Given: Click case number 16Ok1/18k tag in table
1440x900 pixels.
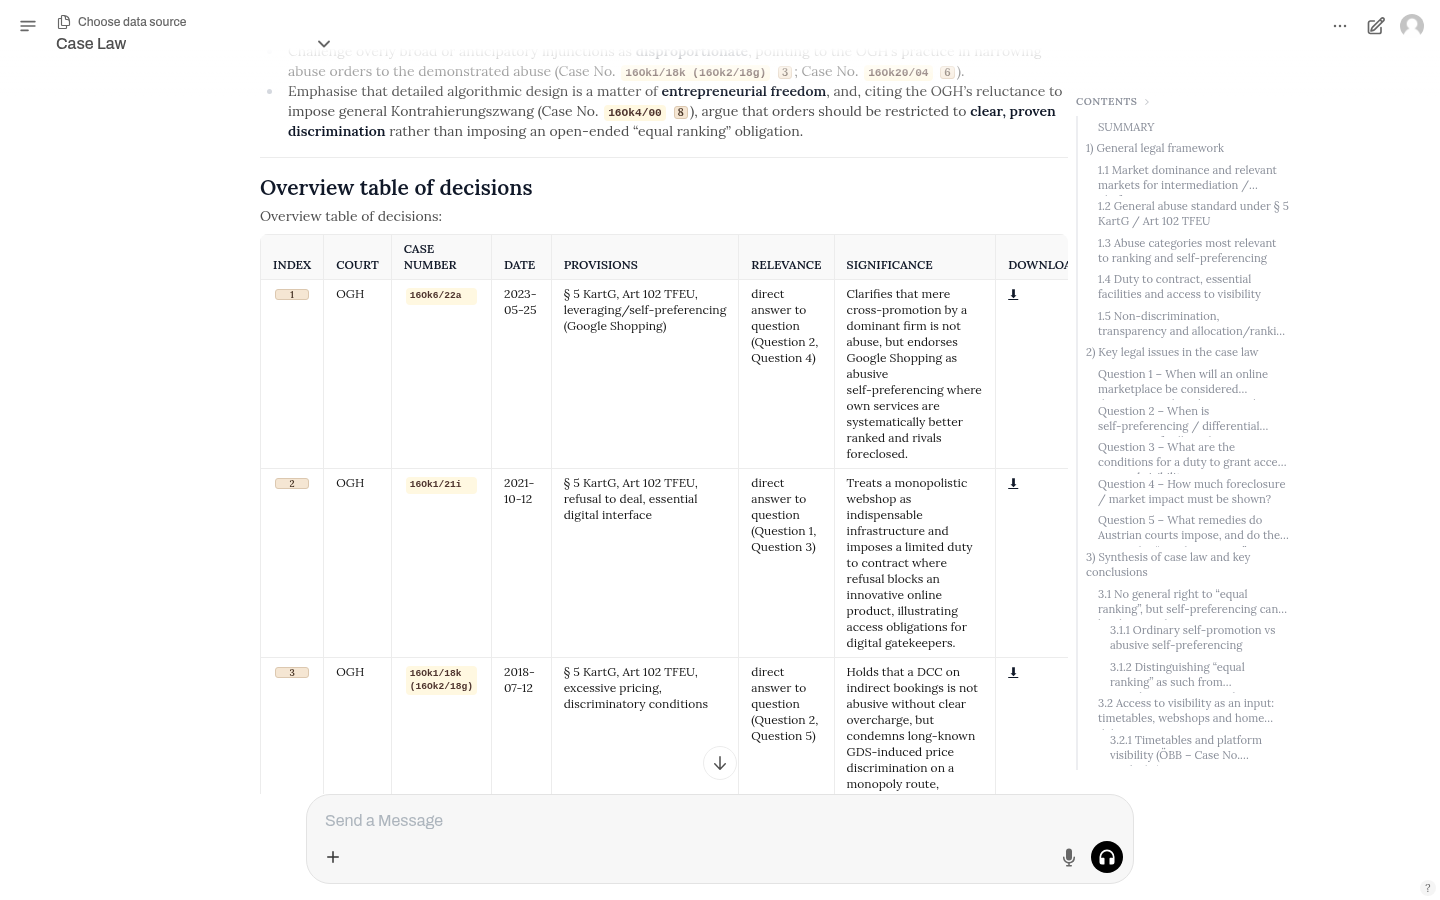Looking at the screenshot, I should 441,679.
